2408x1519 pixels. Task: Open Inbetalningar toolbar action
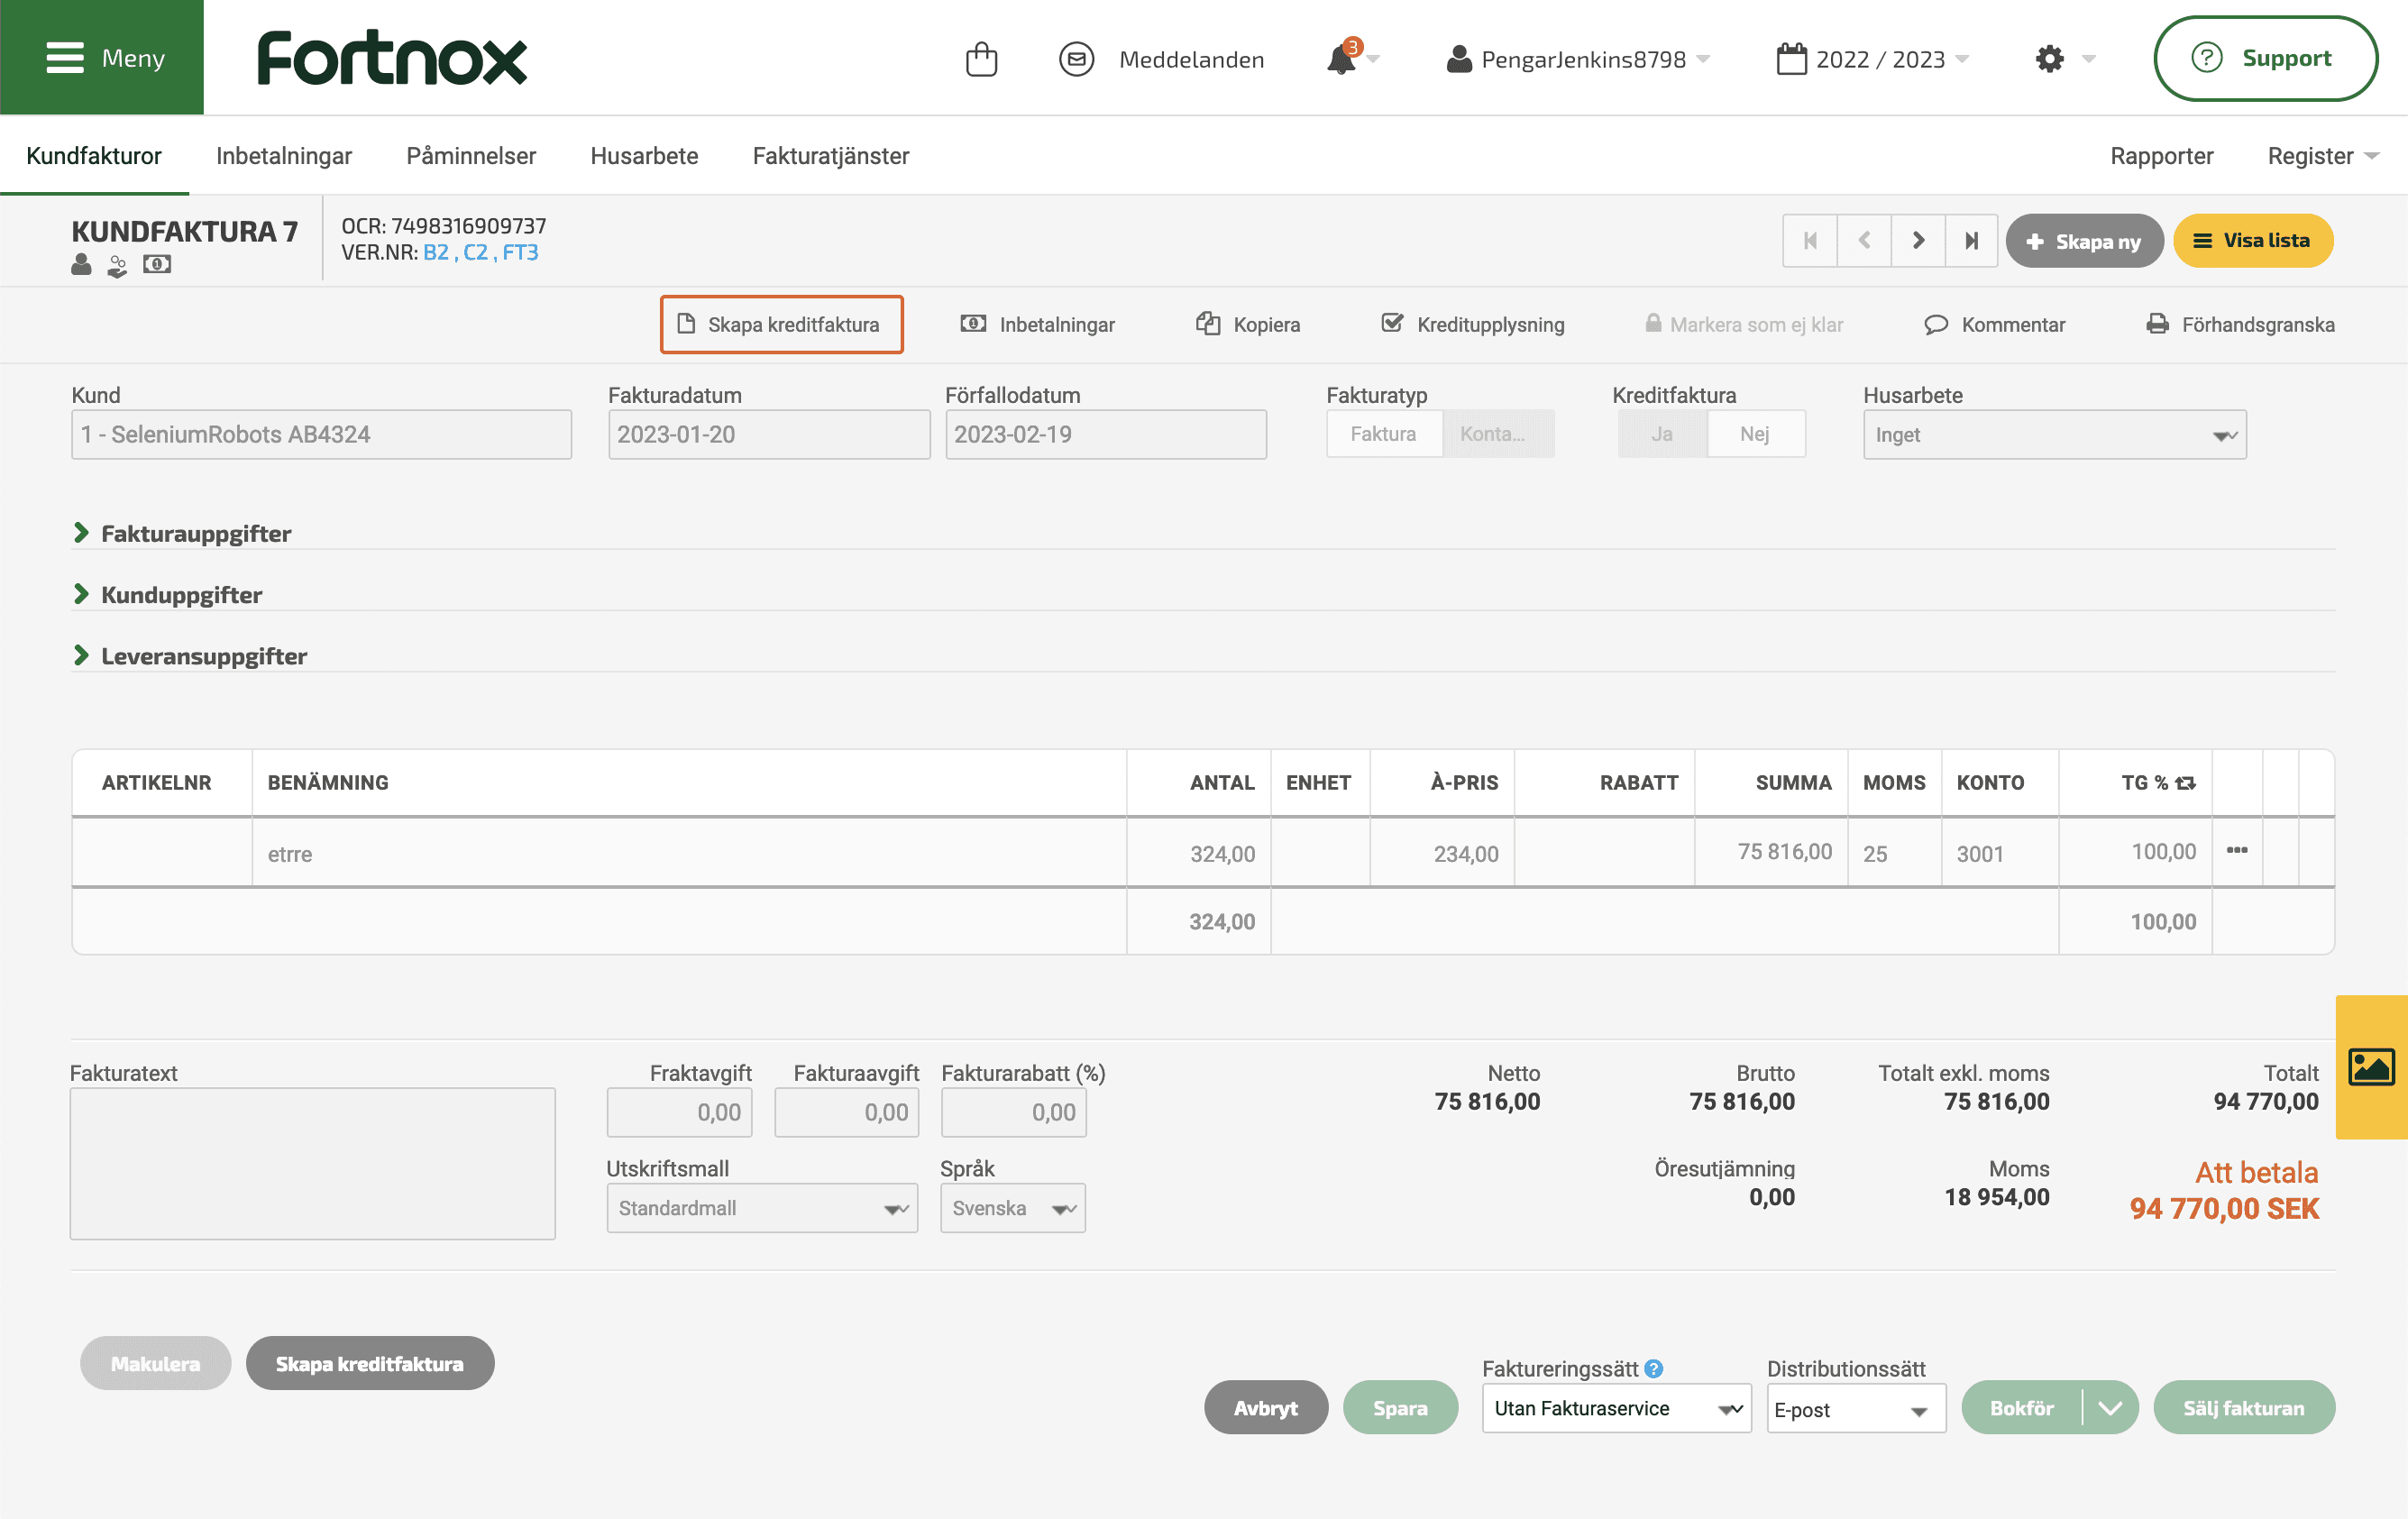pos(1037,324)
